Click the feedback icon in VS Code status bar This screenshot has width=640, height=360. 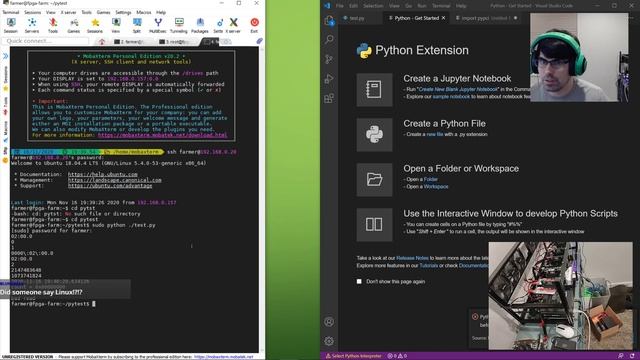620,356
